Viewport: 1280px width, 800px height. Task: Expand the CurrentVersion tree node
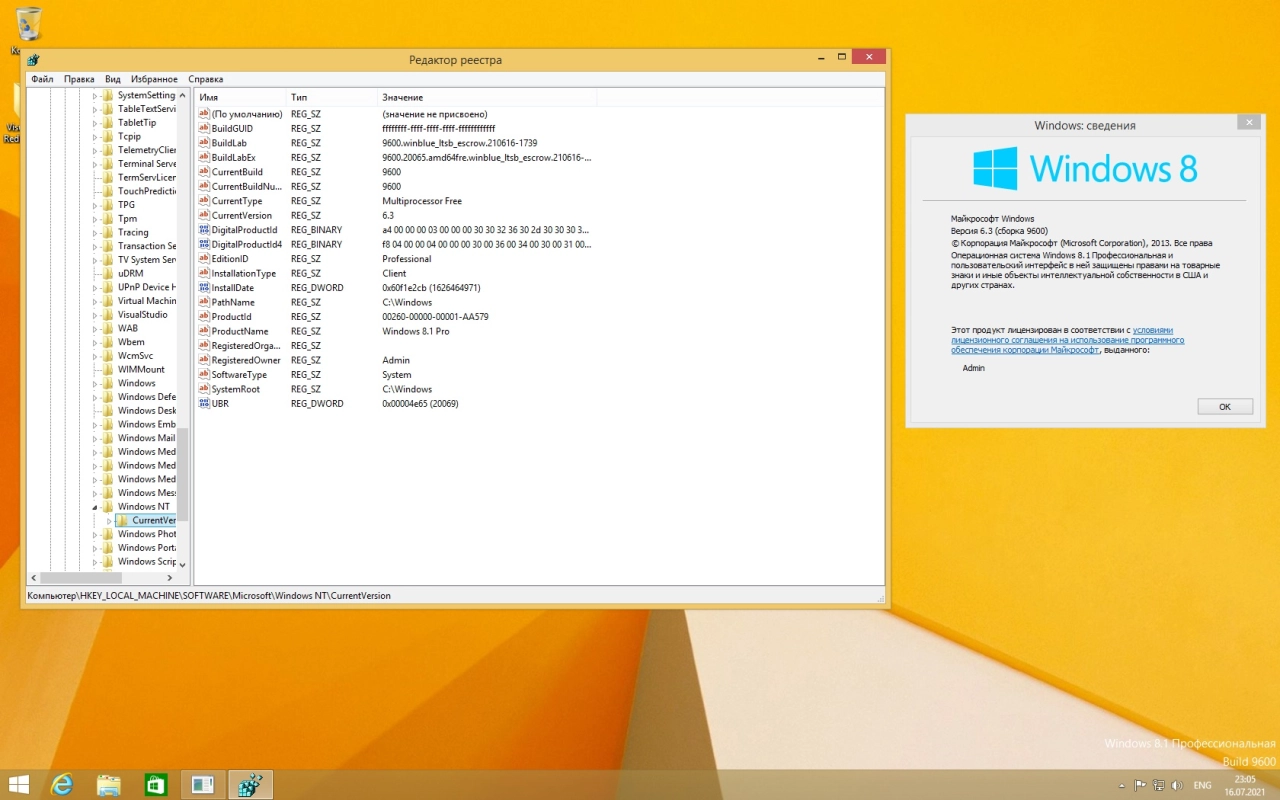[110, 521]
